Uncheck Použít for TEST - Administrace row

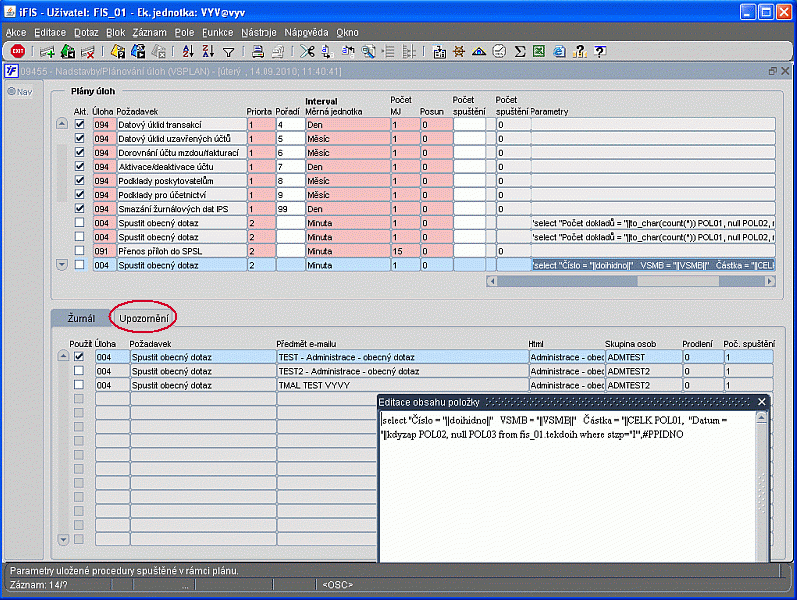79,356
